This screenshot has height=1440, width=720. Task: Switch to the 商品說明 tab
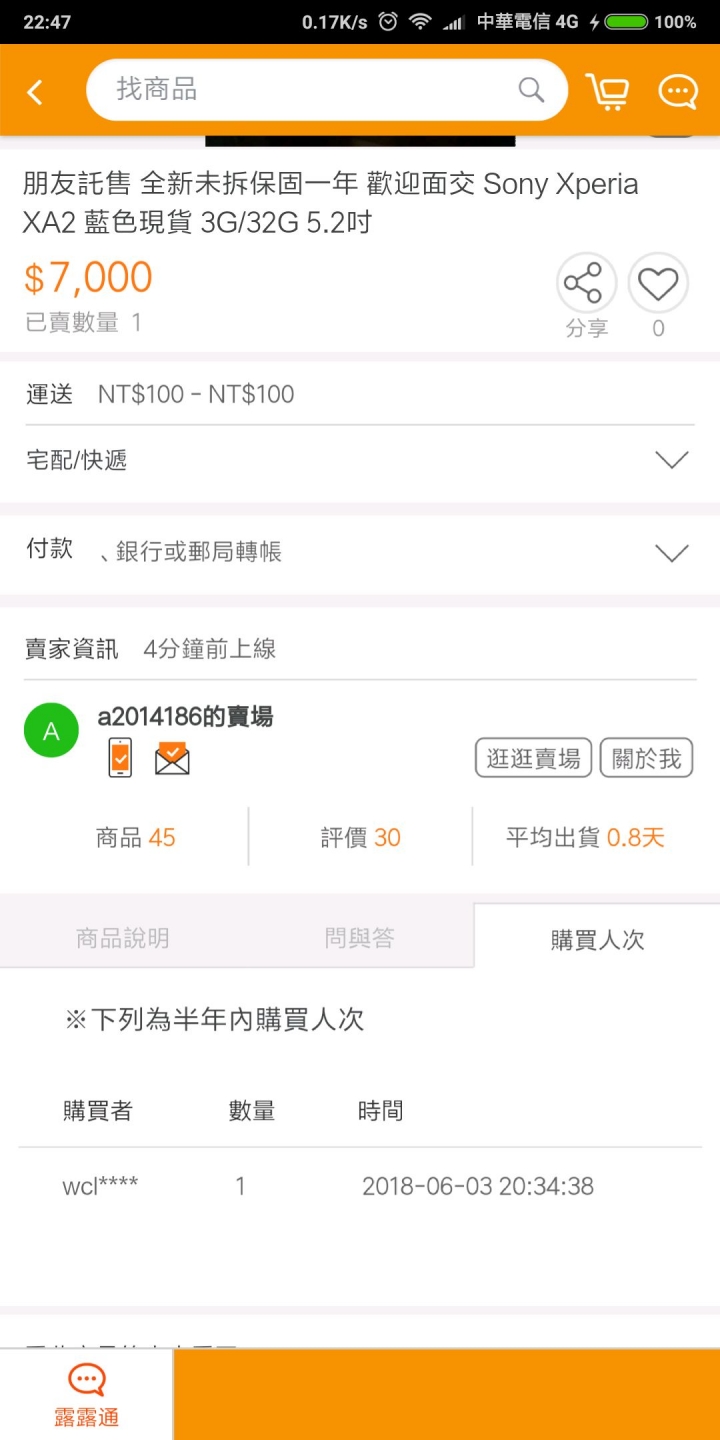[x=122, y=938]
